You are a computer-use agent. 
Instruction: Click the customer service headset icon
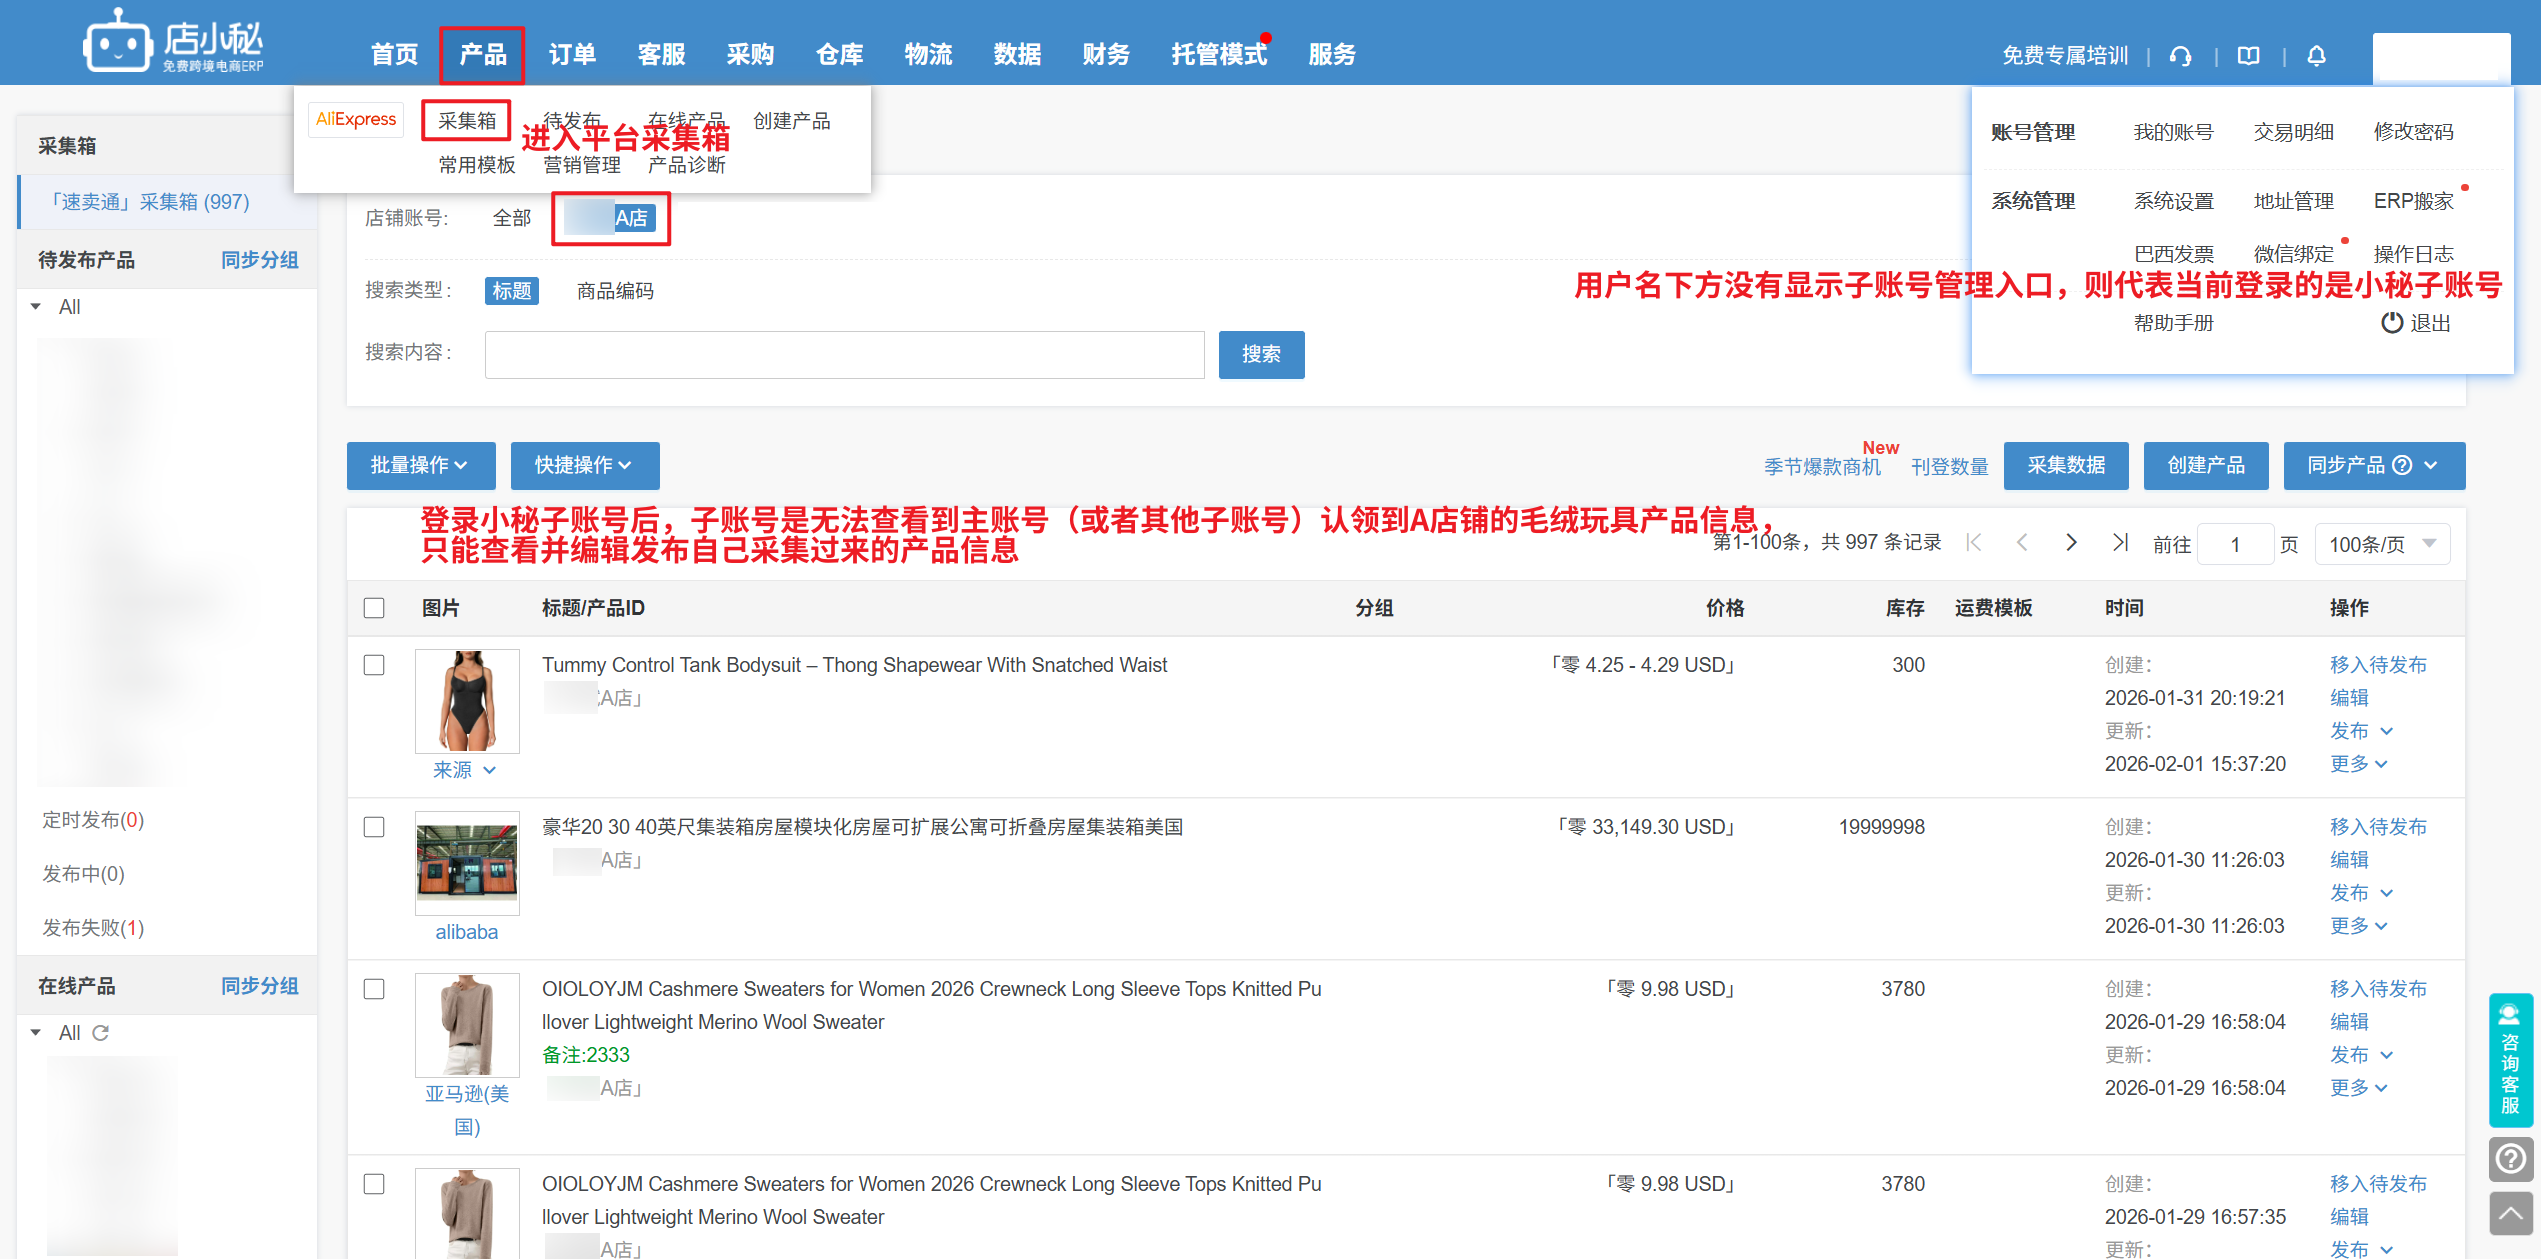2181,56
